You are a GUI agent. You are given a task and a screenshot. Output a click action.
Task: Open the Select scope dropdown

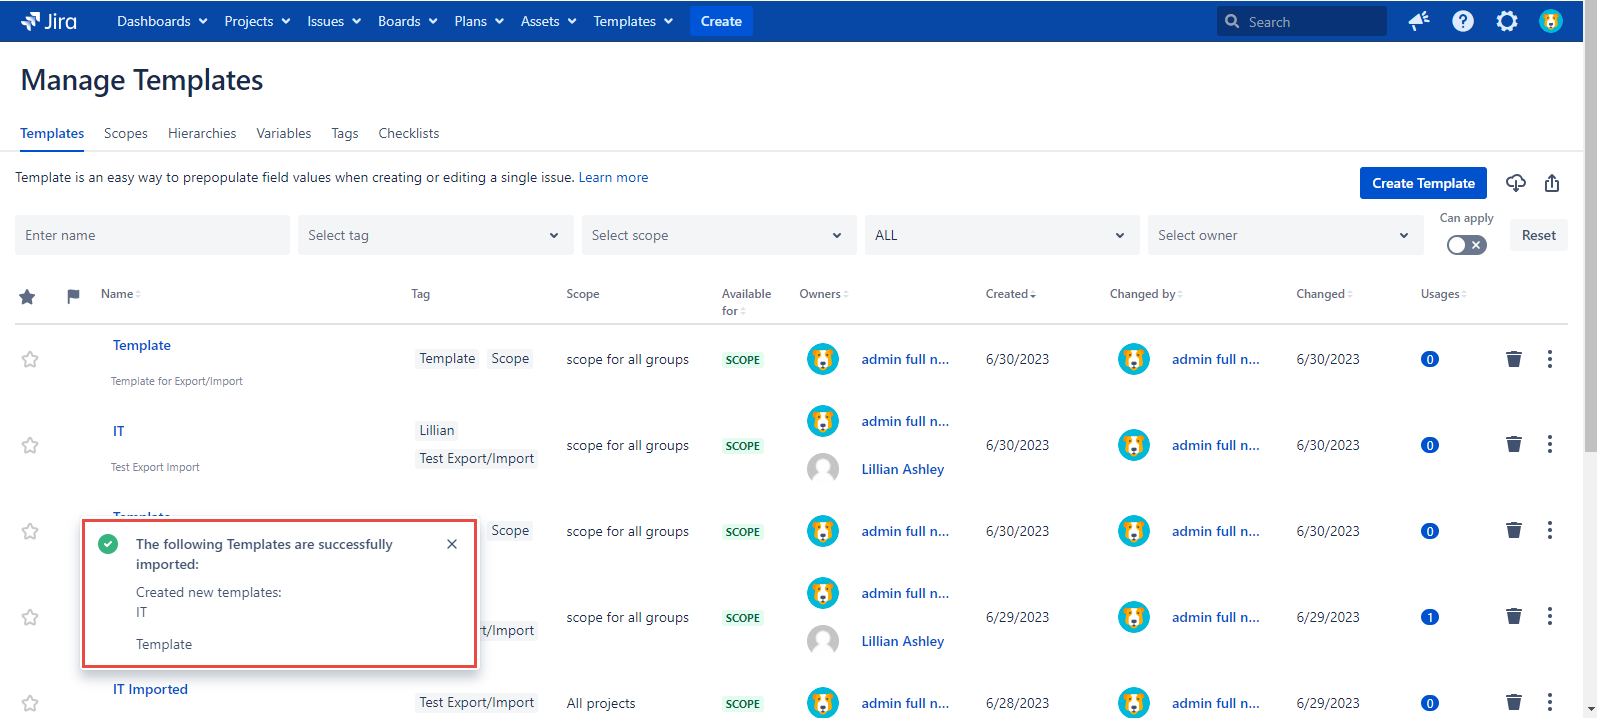(x=718, y=235)
